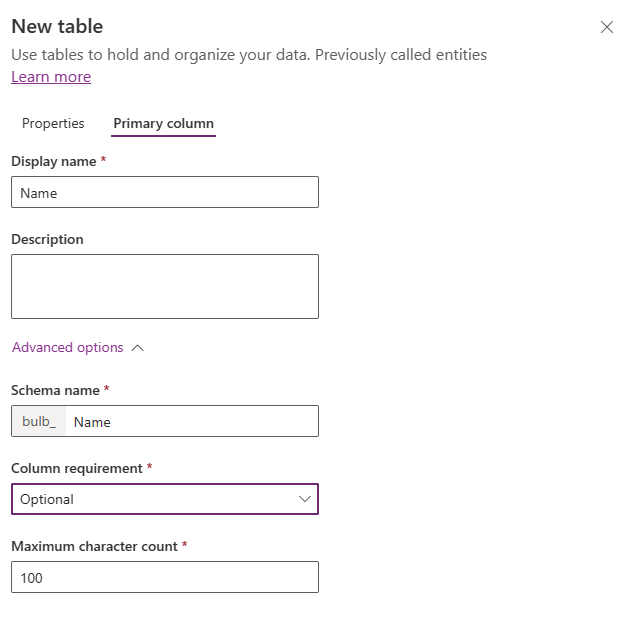The image size is (631, 622).
Task: Click the Maximum character count field
Action: [165, 577]
